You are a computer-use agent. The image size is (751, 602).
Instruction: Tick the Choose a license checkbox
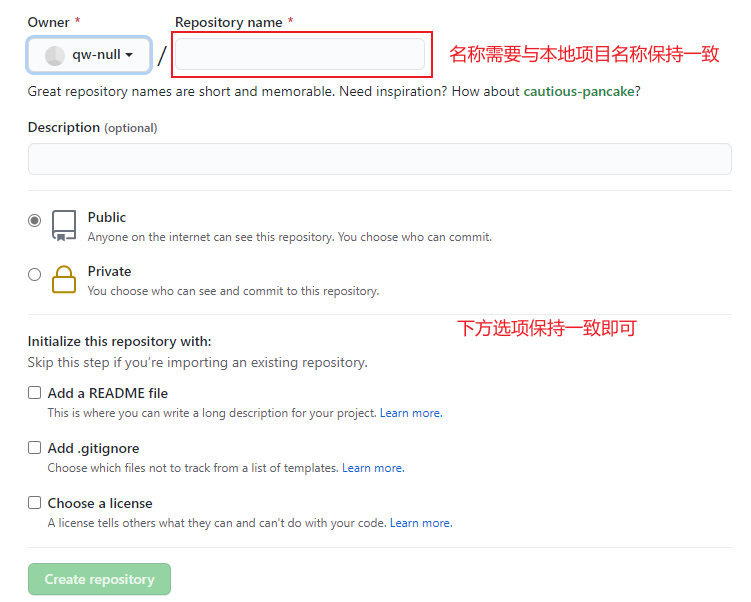coord(34,502)
